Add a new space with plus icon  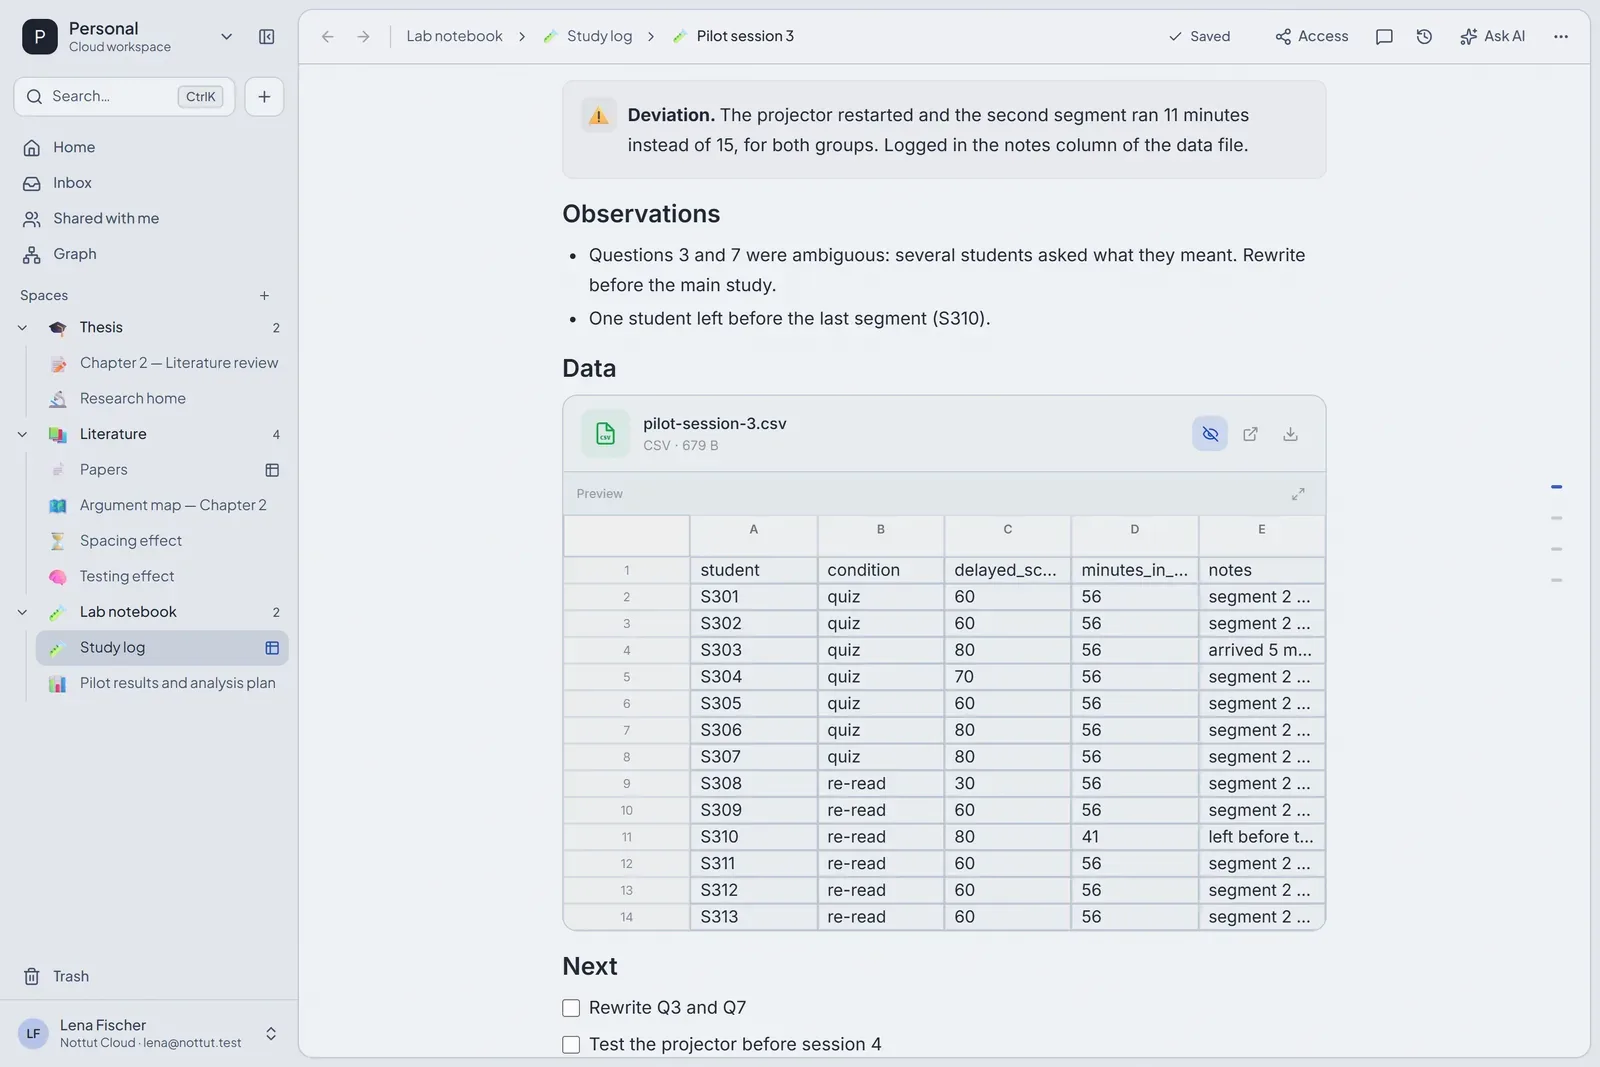pos(264,296)
